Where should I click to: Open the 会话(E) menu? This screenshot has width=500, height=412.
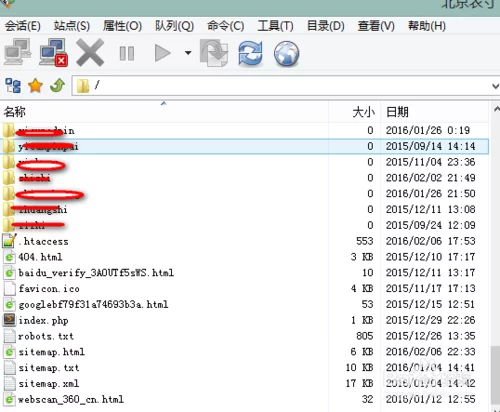pyautogui.click(x=23, y=26)
